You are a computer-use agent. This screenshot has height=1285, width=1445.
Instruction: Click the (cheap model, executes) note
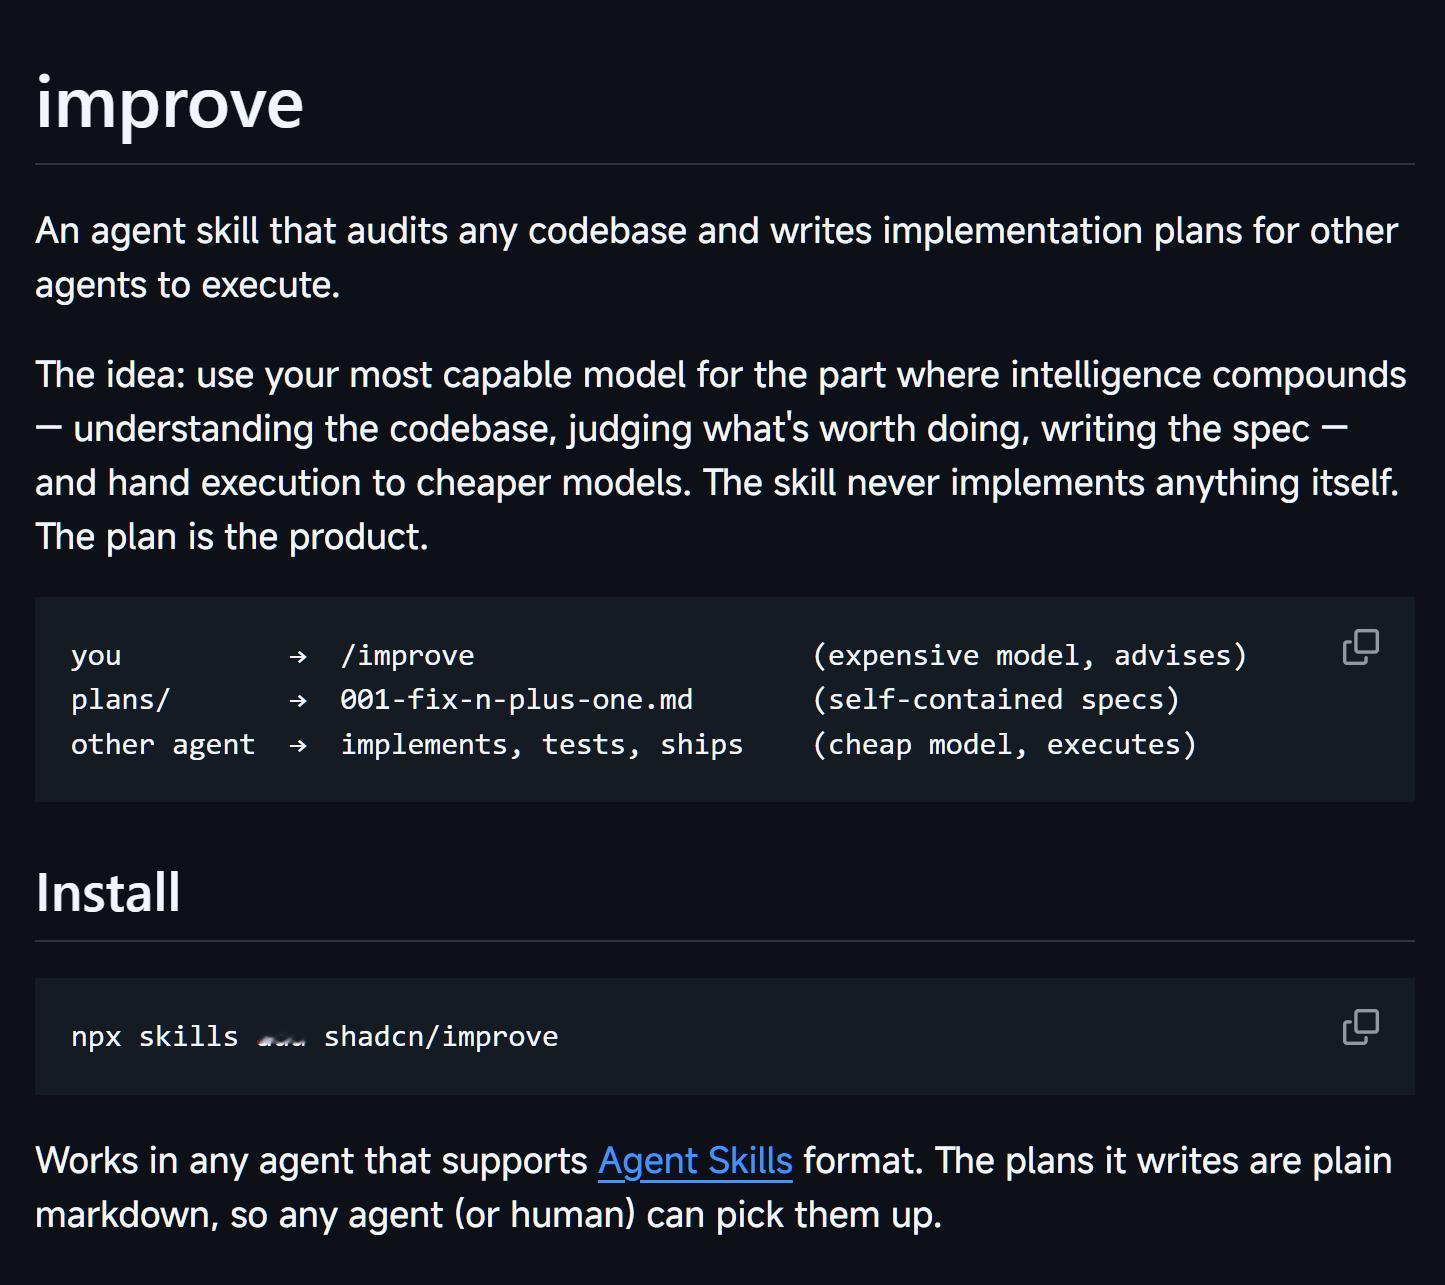pyautogui.click(x=1004, y=744)
